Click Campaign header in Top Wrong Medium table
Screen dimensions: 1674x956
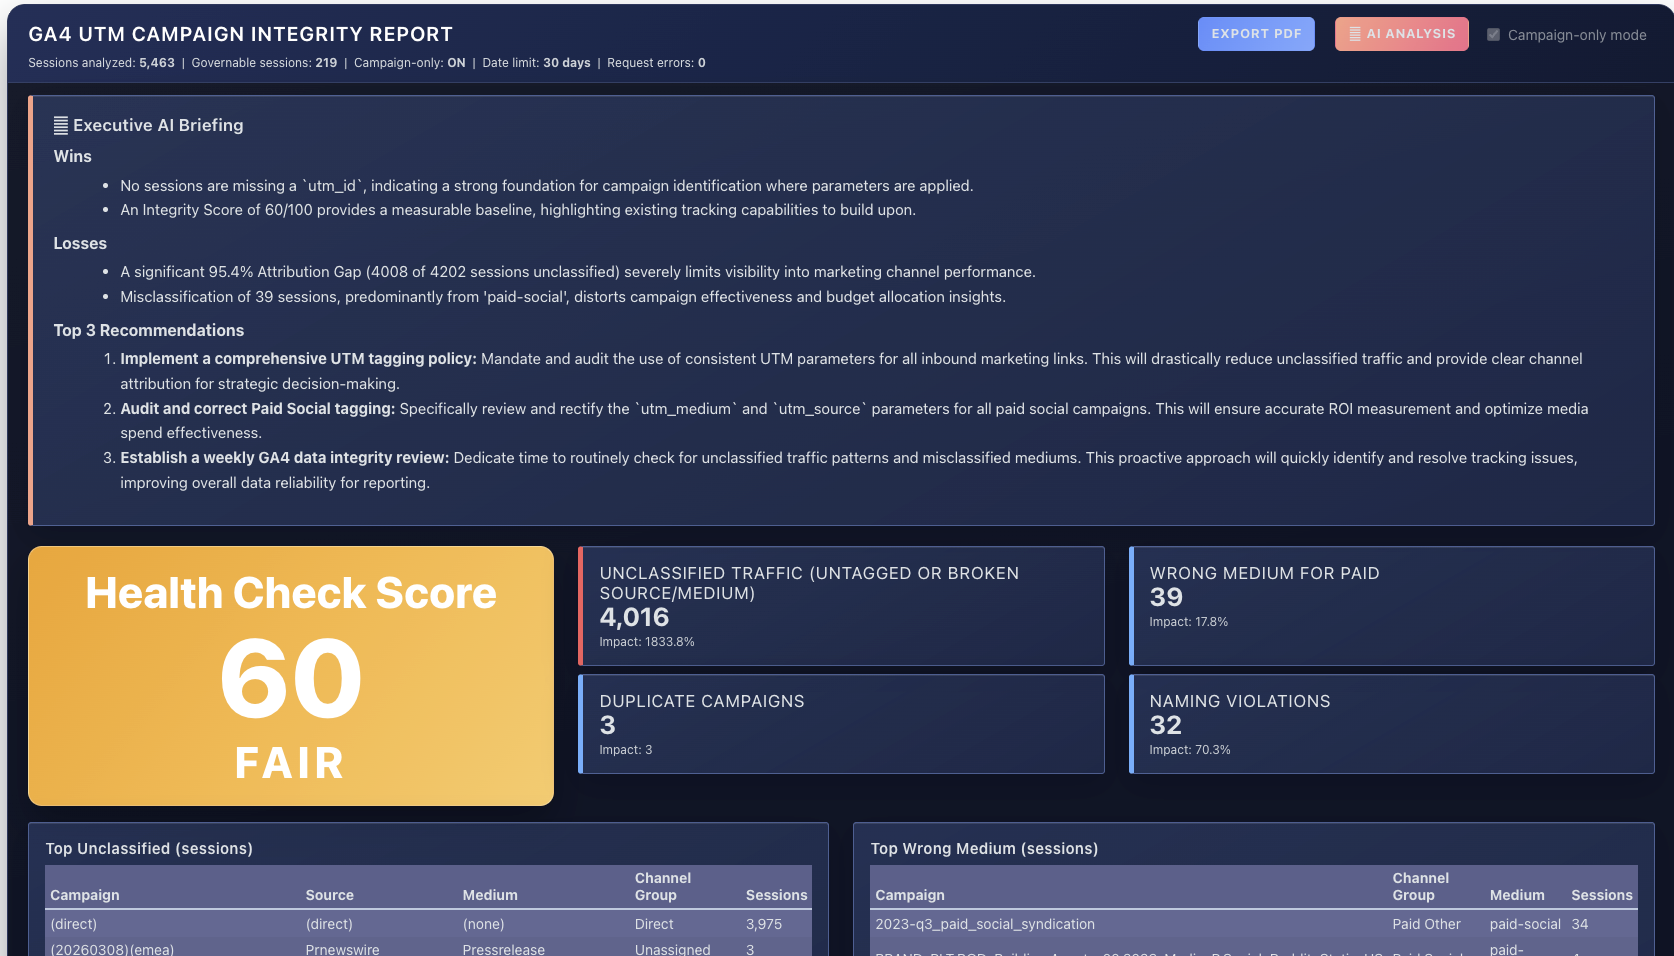909,895
